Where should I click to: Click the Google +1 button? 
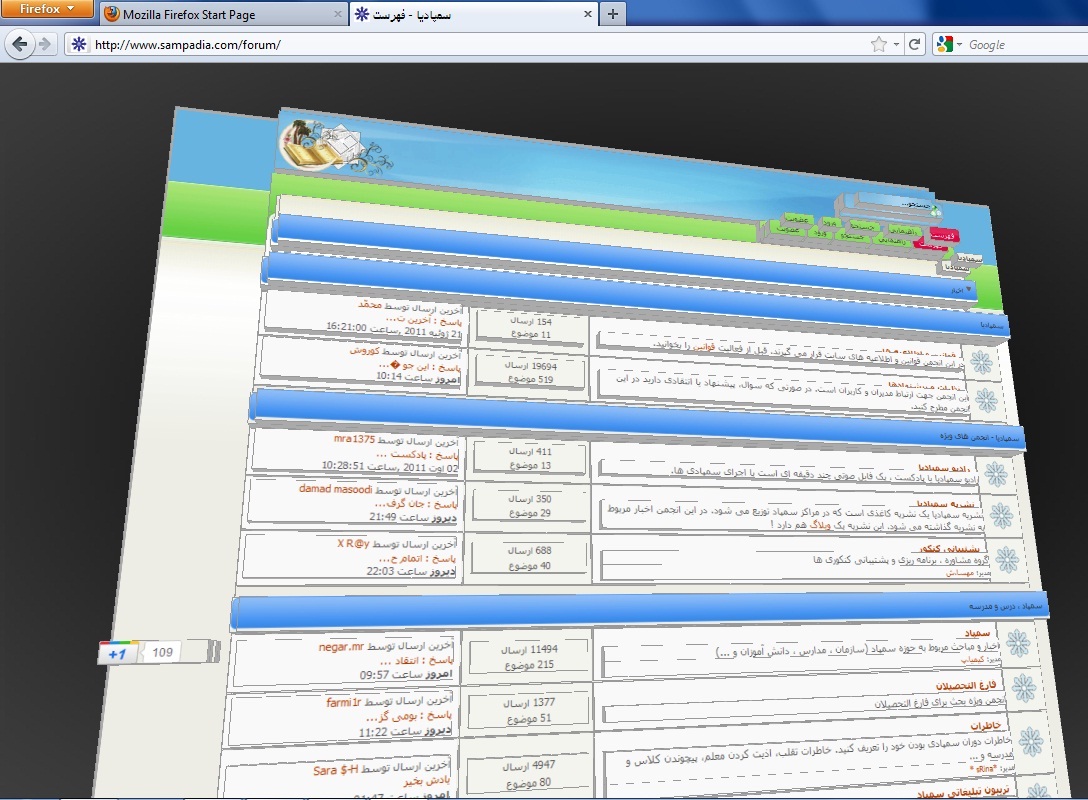pyautogui.click(x=118, y=653)
